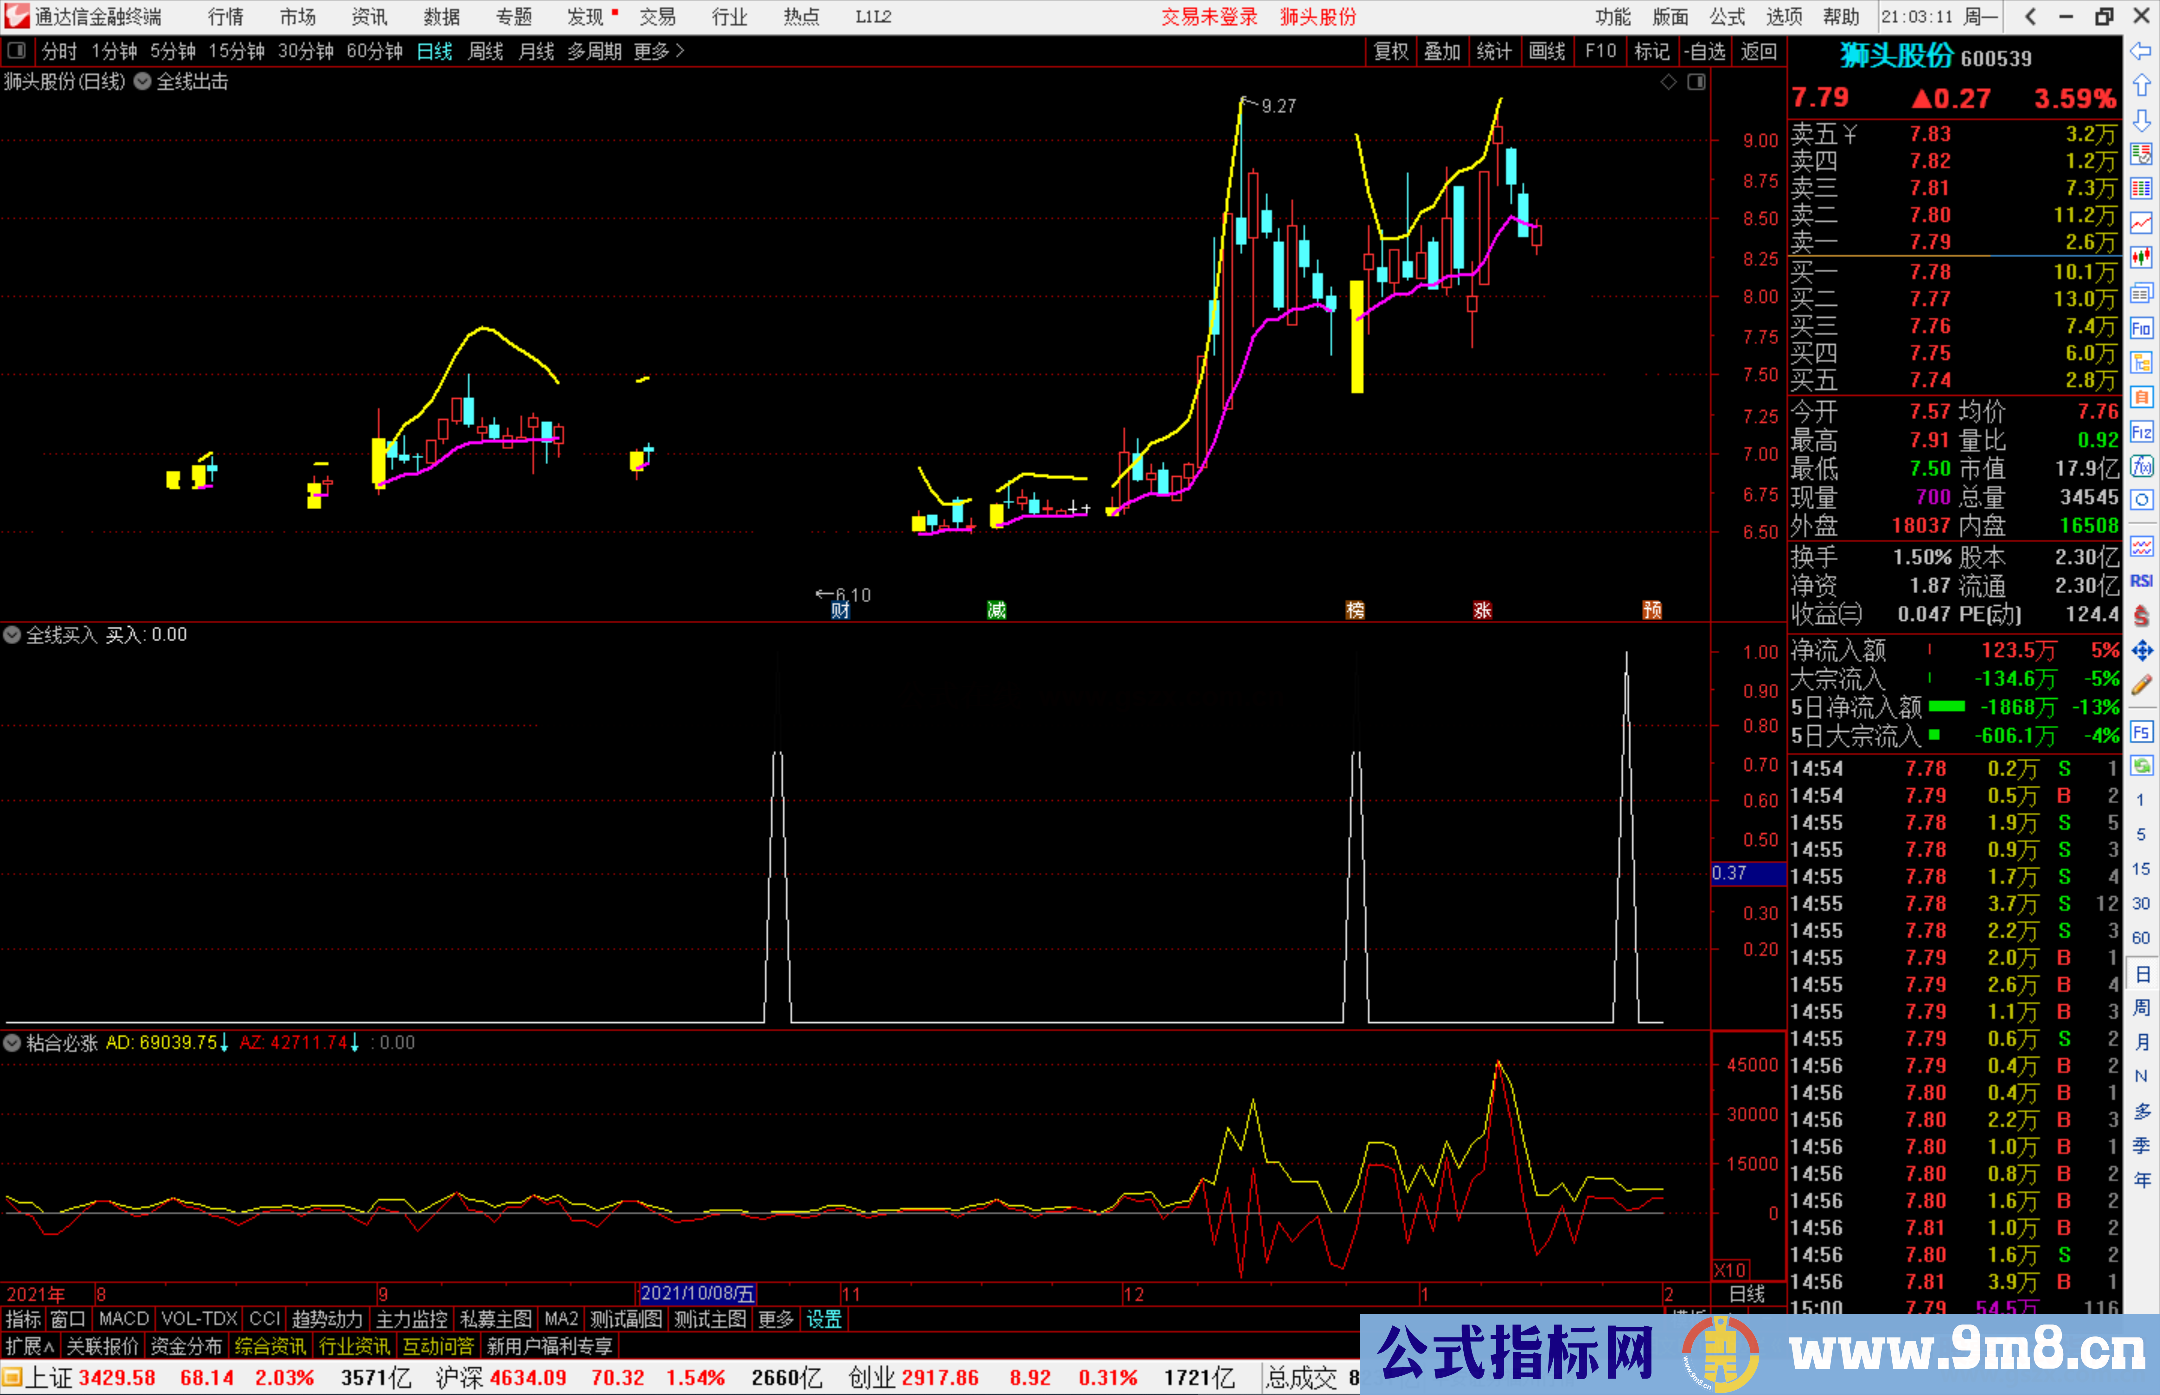Toggle the circle beside 全线出击 indicator

[142, 82]
